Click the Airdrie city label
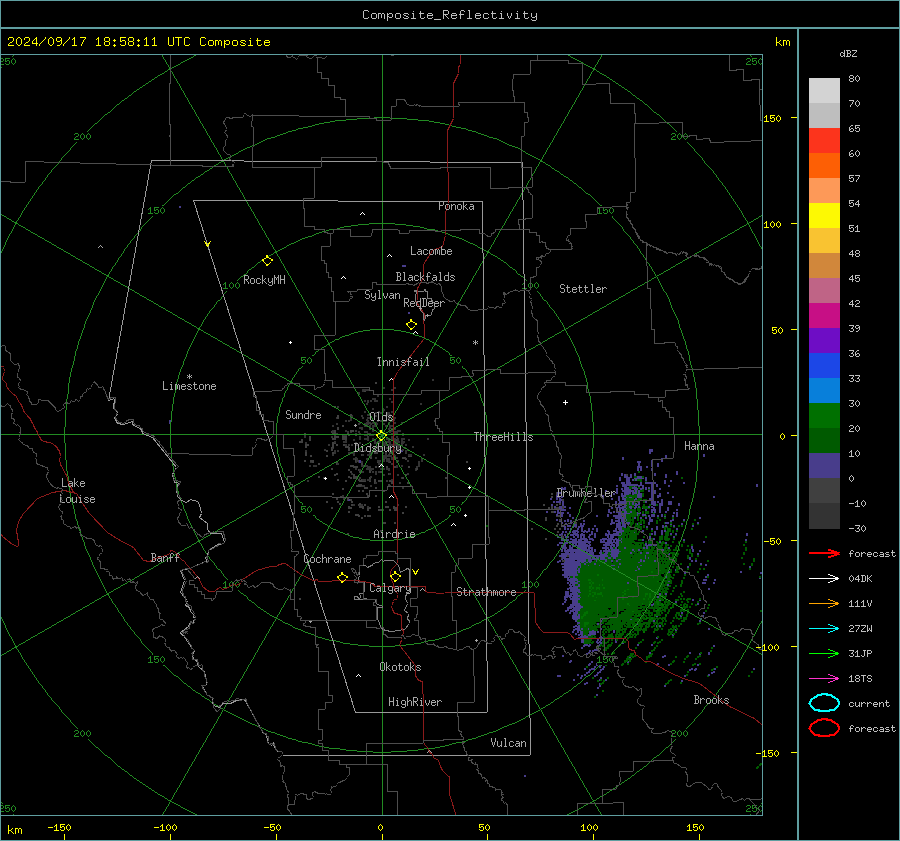The width and height of the screenshot is (900, 841). point(394,534)
